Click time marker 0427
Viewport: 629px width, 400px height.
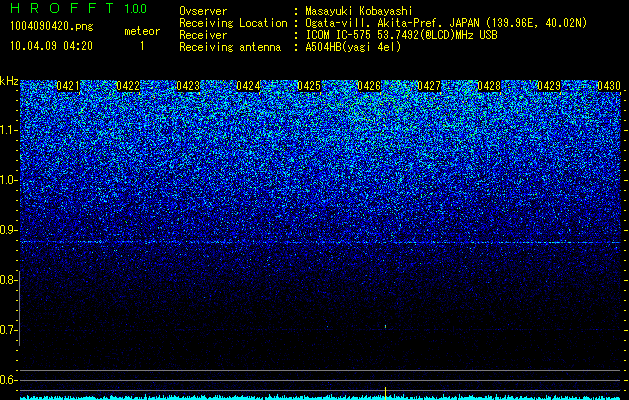(429, 86)
